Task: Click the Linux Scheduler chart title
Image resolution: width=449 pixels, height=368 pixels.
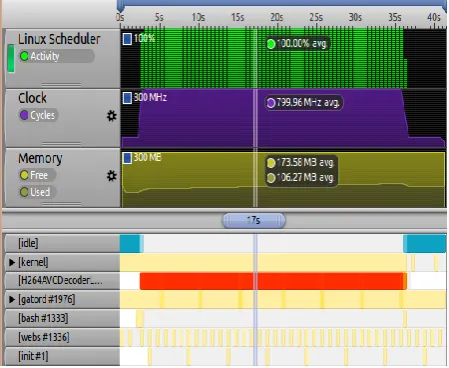Action: 59,39
